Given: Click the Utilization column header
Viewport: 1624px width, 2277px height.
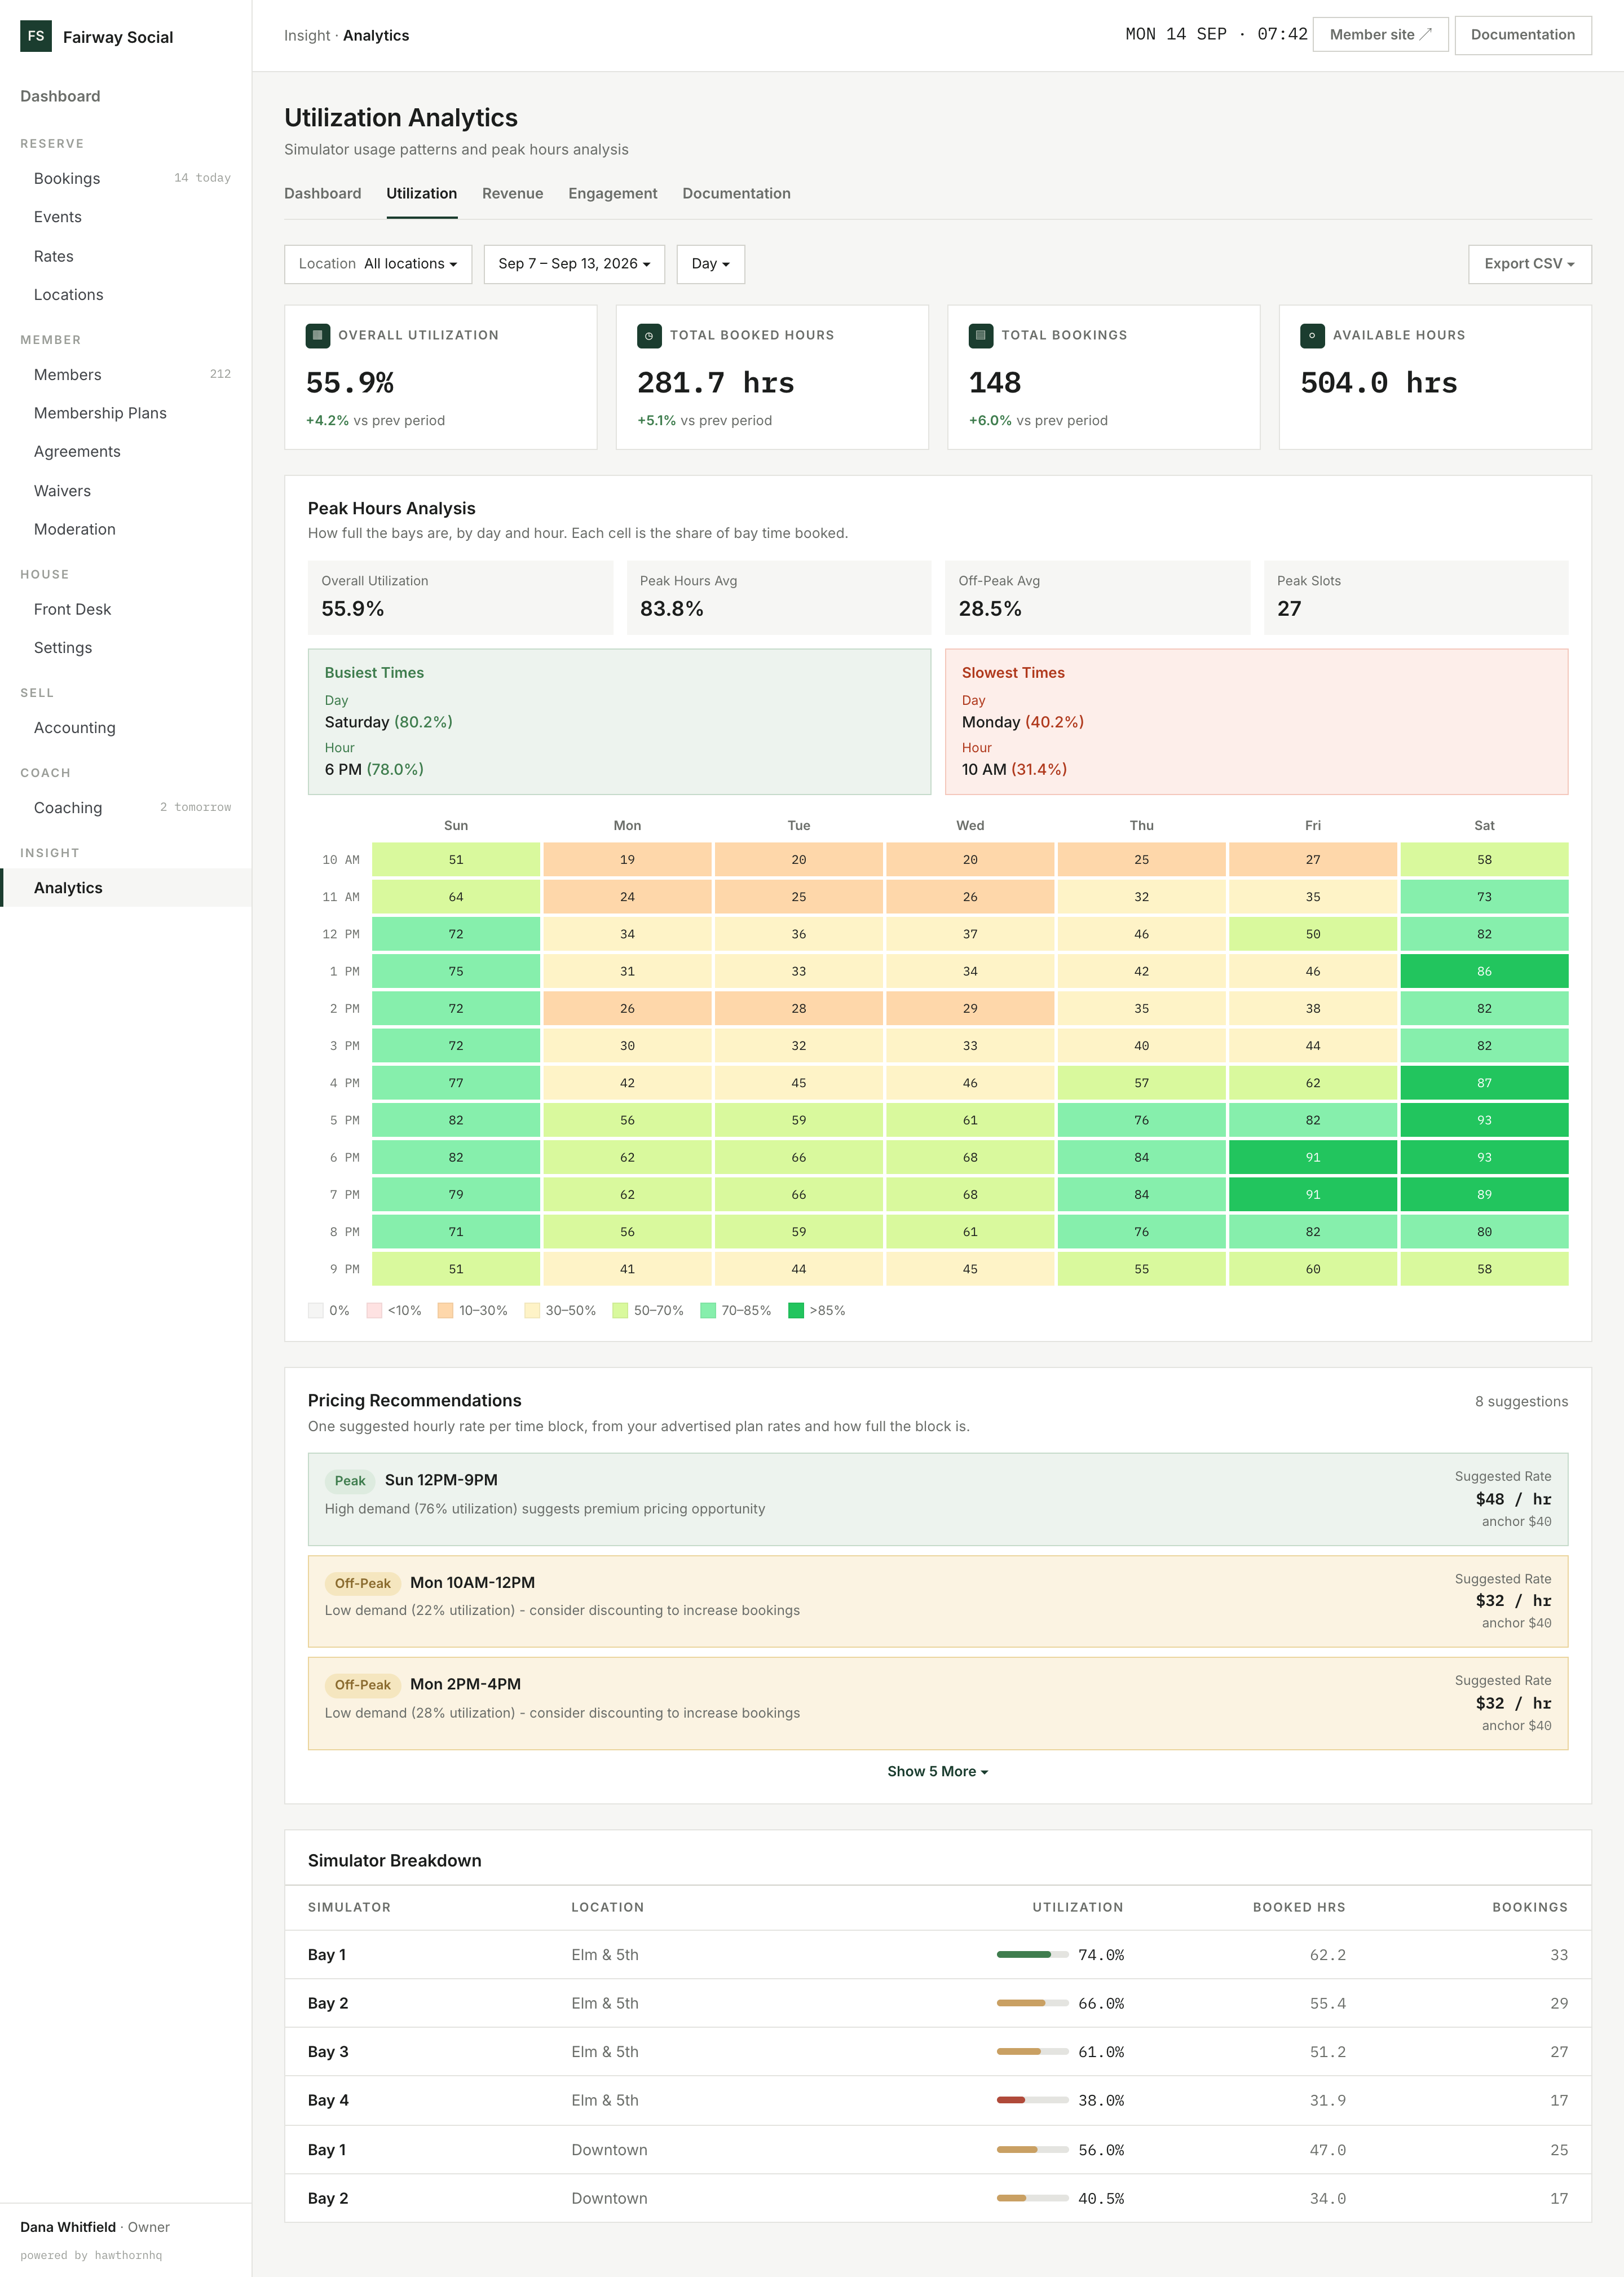Looking at the screenshot, I should 1077,1907.
